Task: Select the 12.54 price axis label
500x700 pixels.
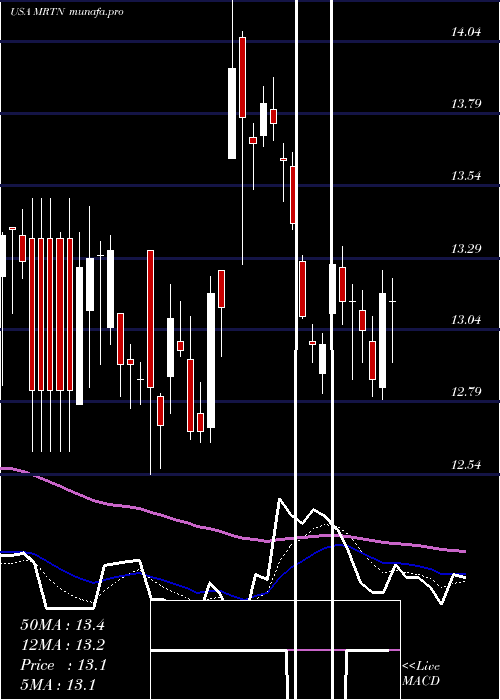Action: [x=466, y=465]
